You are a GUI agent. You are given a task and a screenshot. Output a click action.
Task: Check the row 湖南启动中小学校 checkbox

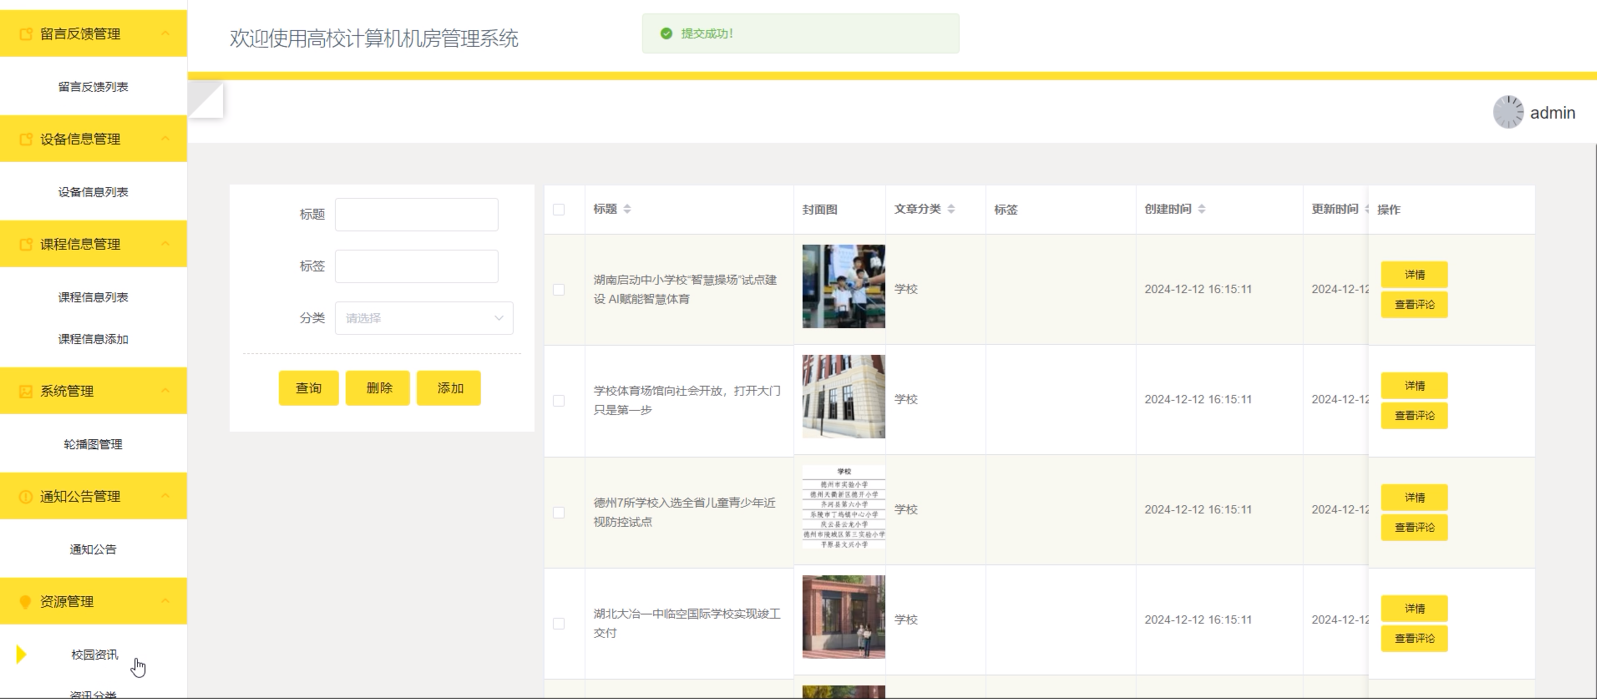(559, 290)
